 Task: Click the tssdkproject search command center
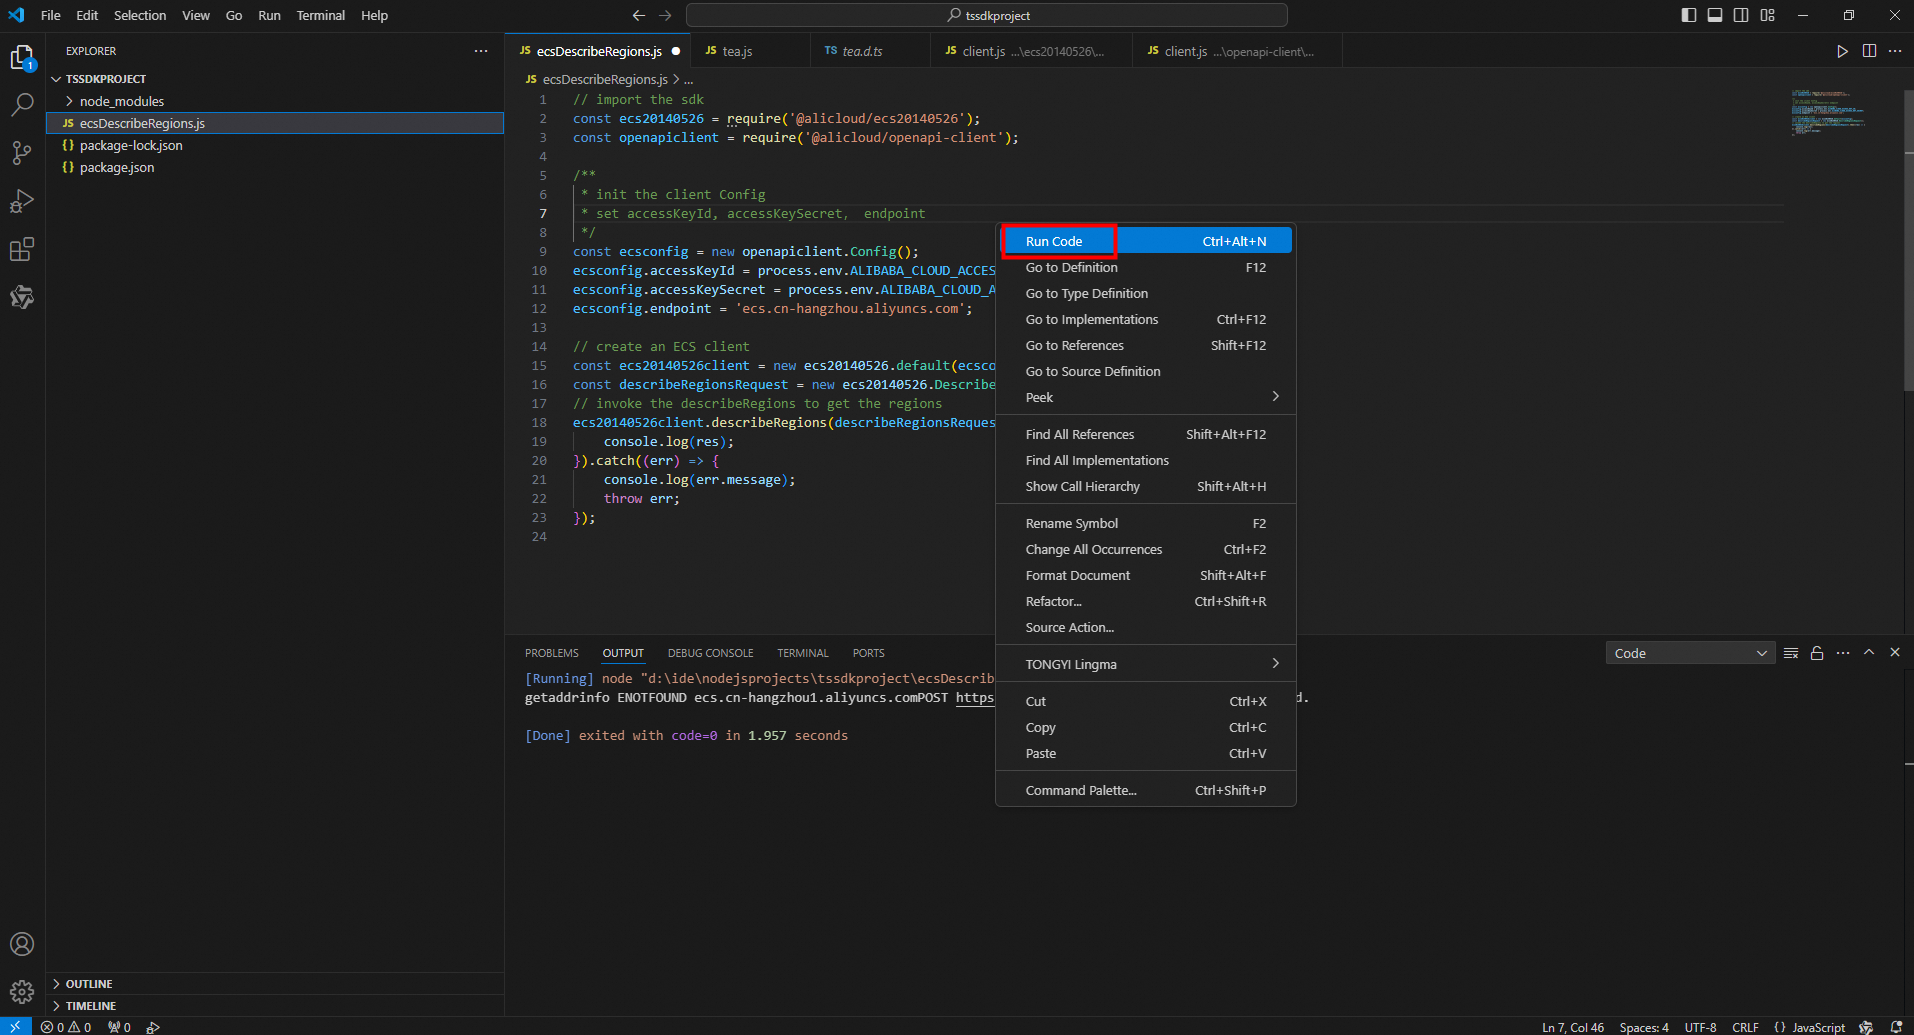(x=987, y=15)
